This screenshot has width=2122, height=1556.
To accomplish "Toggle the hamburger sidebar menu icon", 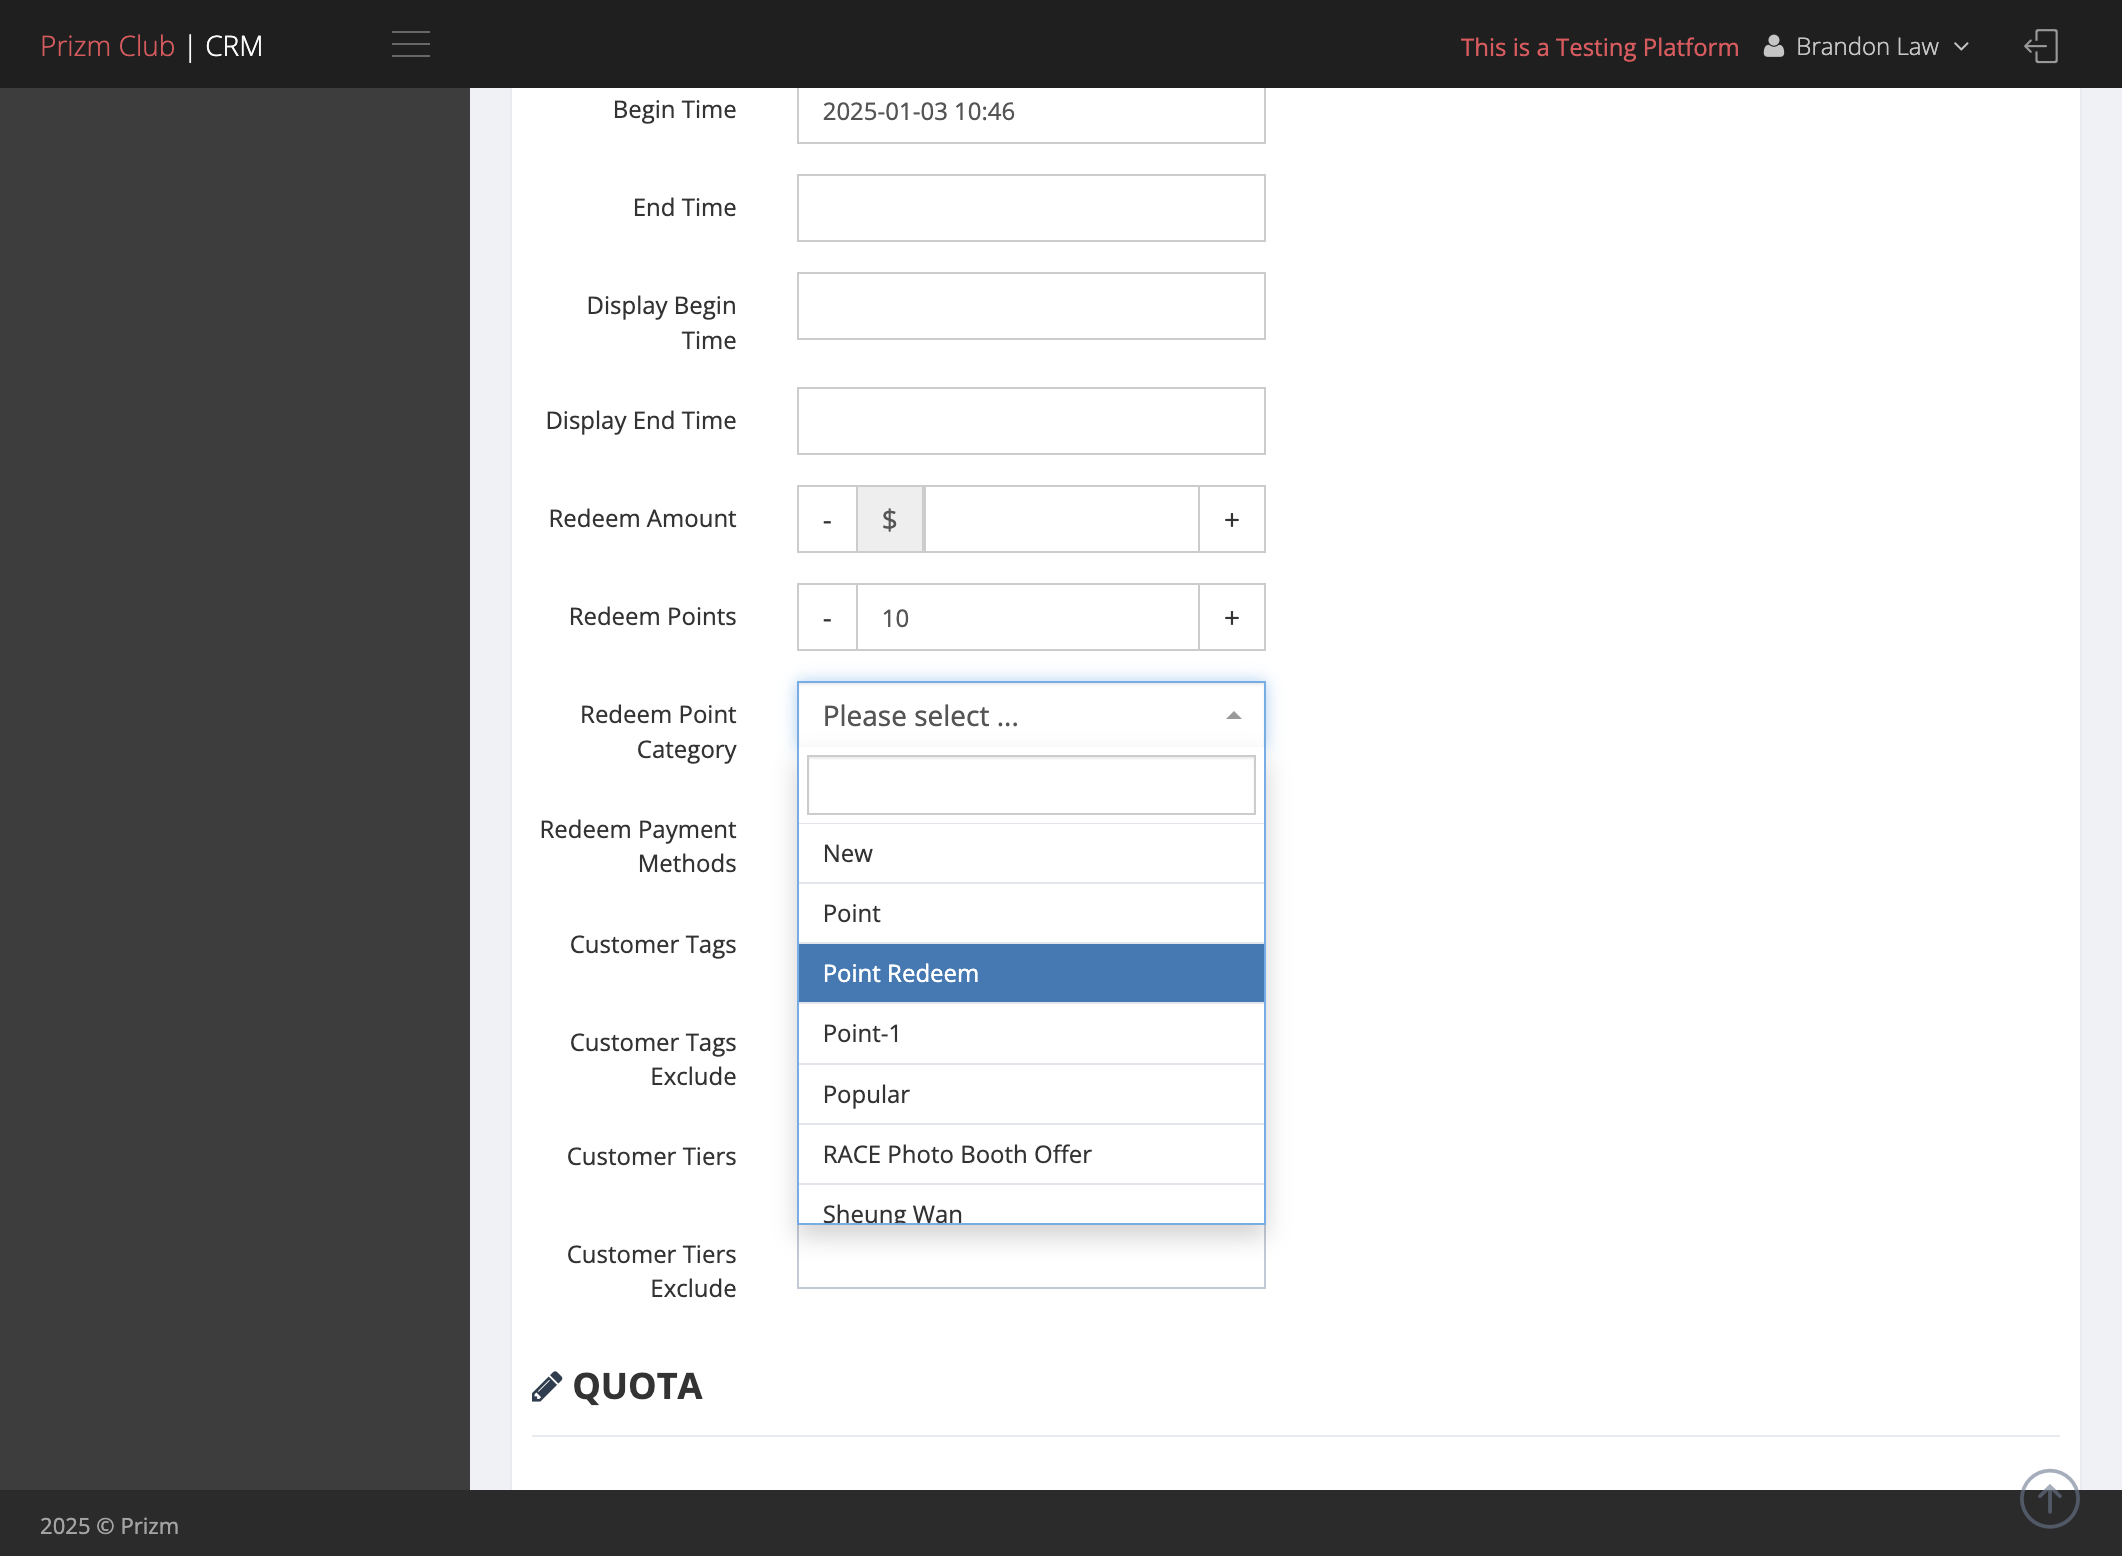I will 410,45.
